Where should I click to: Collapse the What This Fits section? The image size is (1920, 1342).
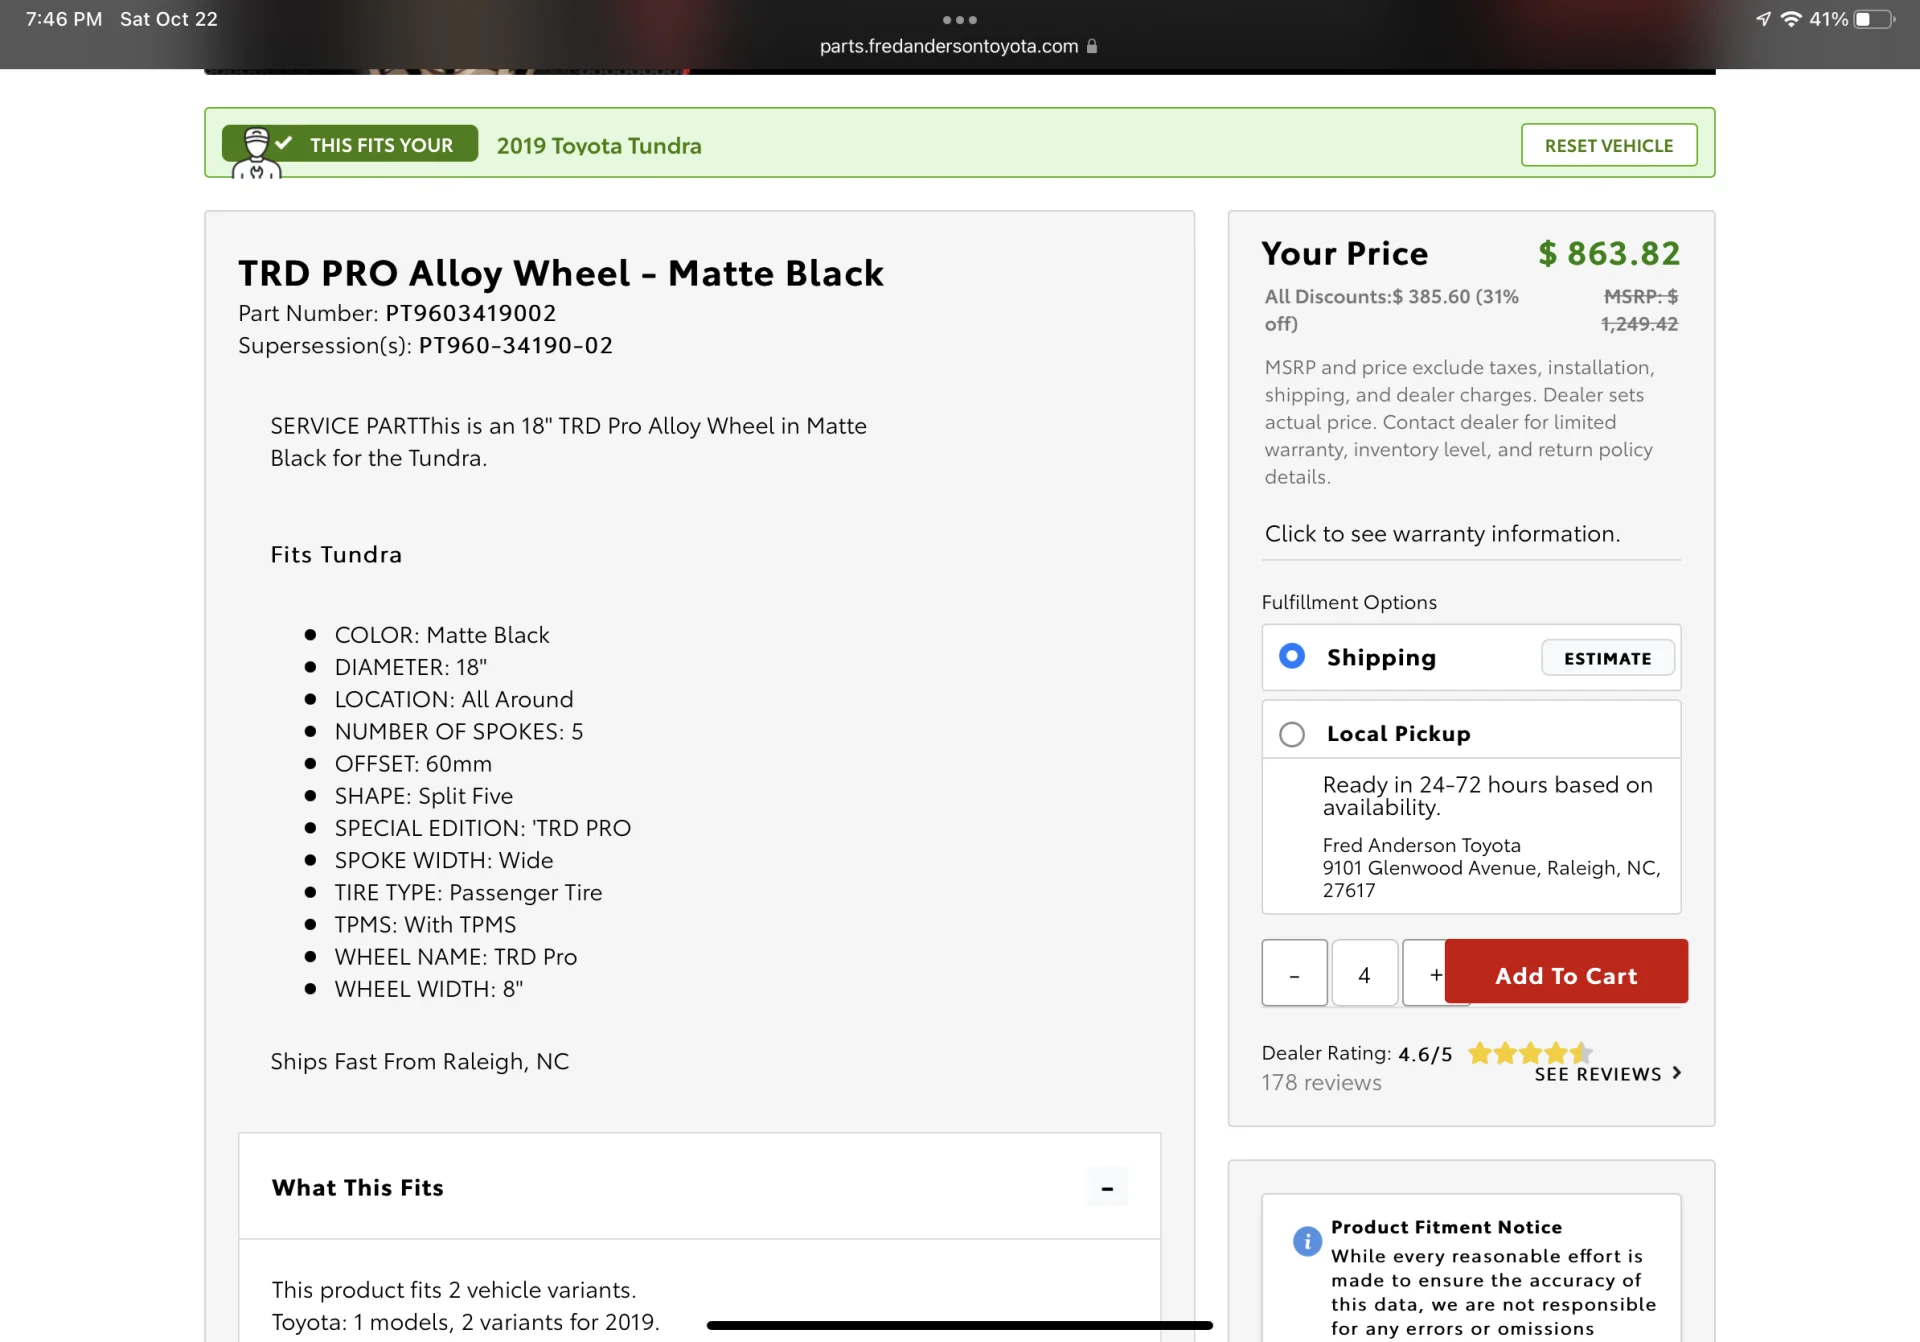point(1107,1188)
